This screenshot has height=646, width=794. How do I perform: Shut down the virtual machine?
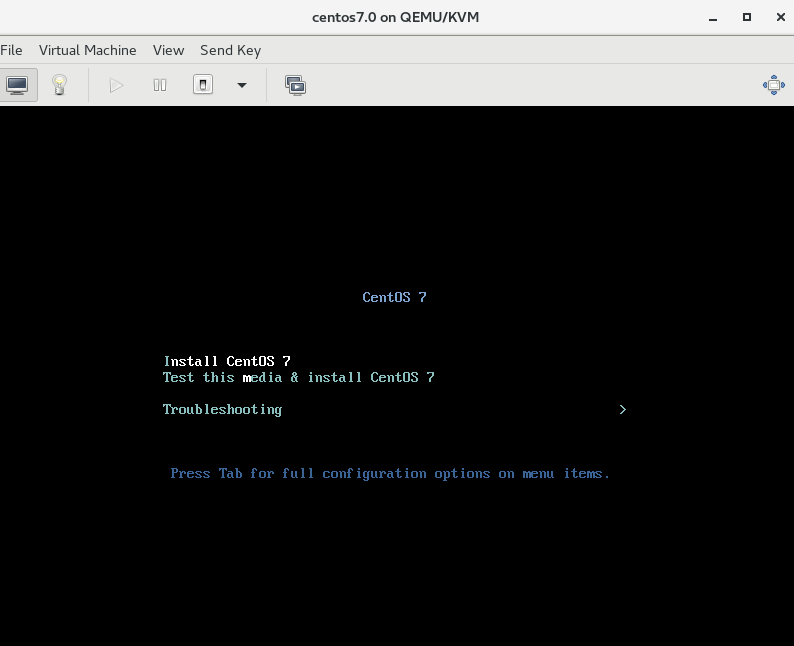(203, 85)
